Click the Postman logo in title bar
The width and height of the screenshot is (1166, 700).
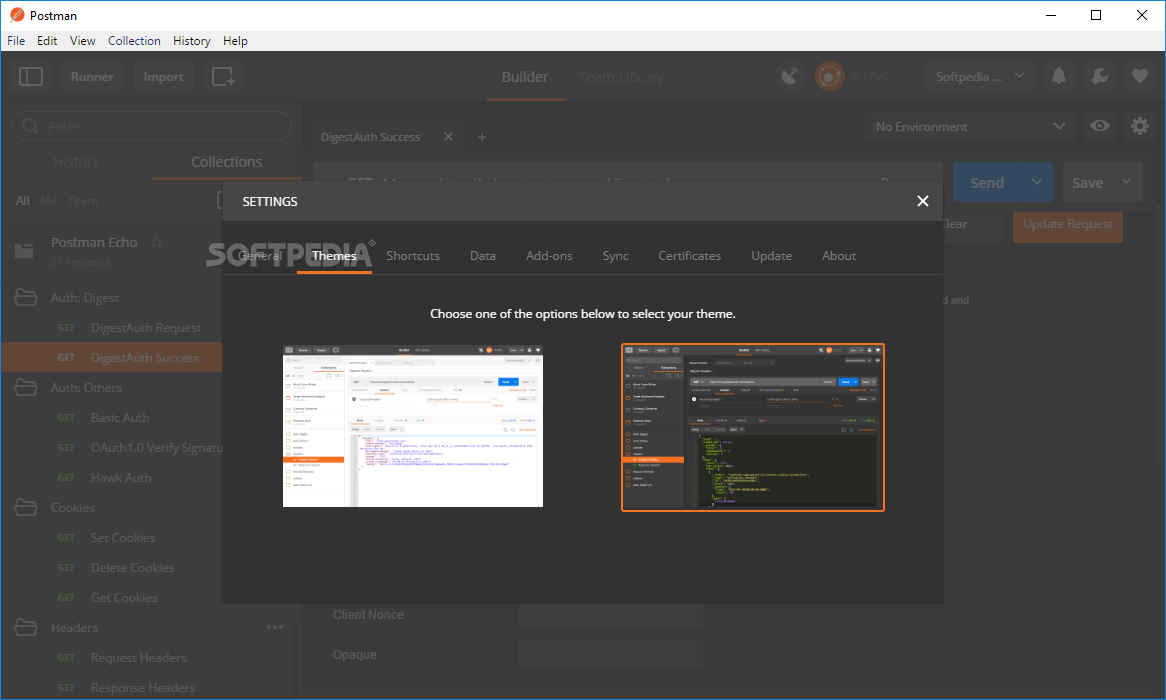pos(16,15)
